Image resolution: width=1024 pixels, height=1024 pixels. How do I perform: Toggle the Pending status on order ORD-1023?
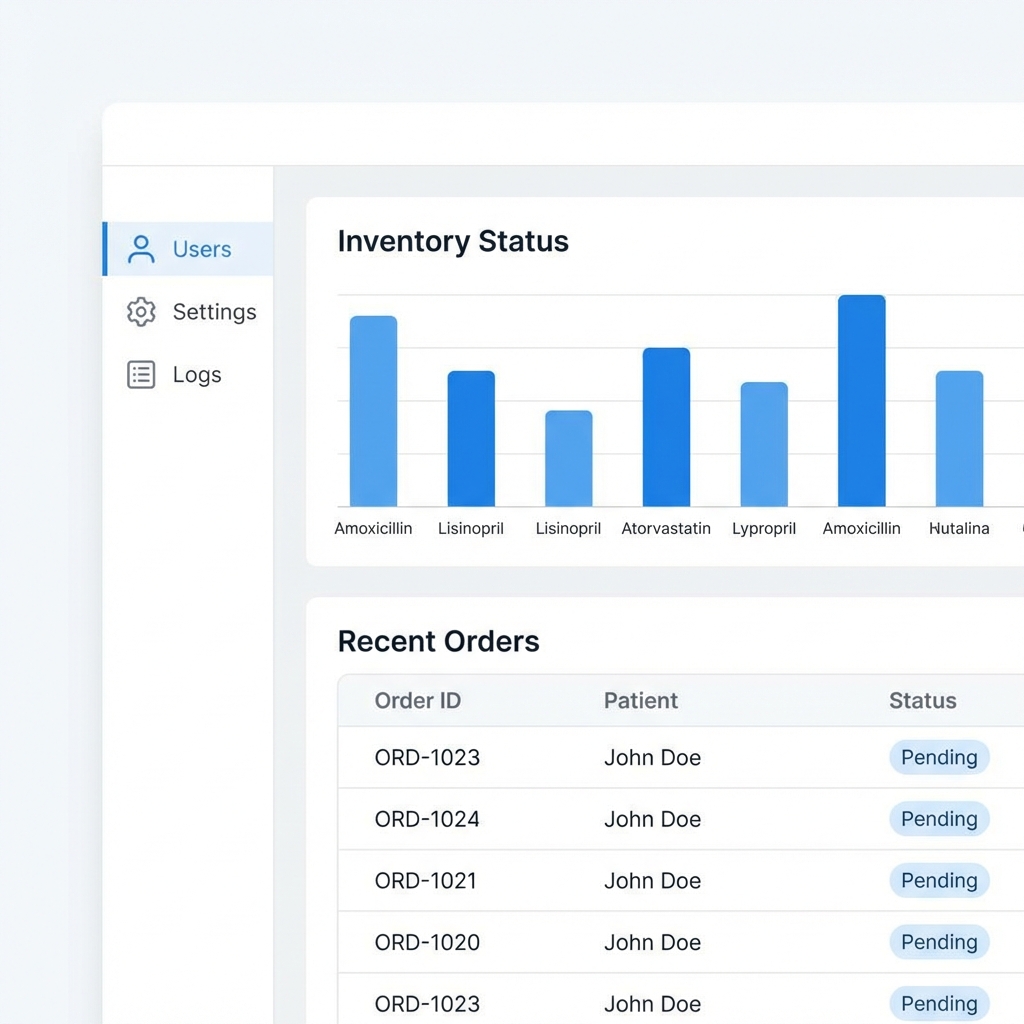tap(938, 757)
